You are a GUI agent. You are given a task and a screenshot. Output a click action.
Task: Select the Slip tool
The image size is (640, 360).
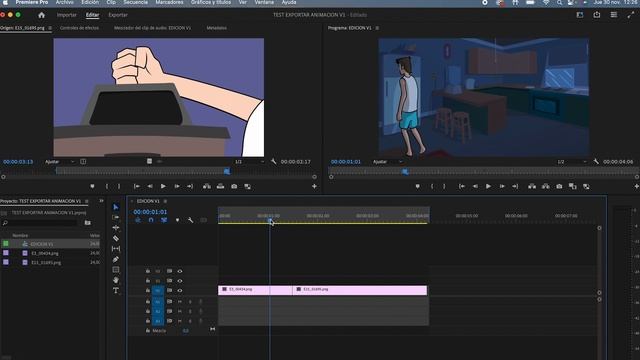pos(116,249)
